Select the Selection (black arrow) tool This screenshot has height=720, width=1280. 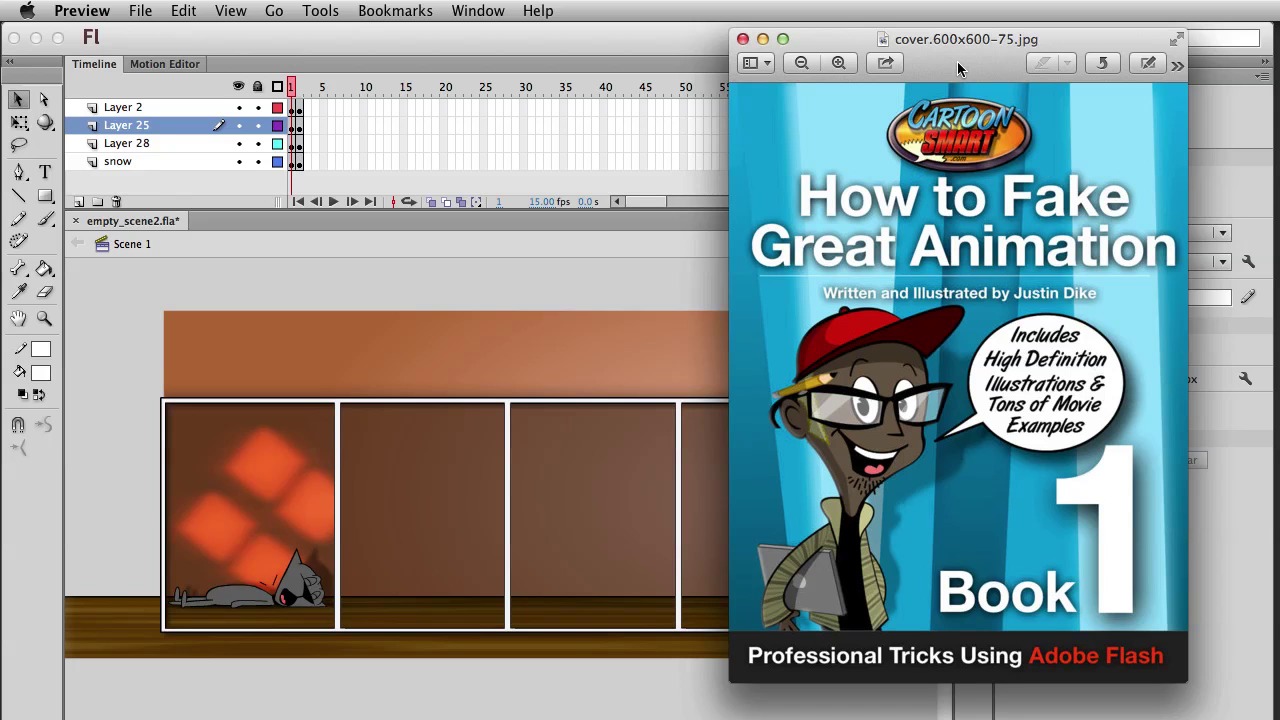[18, 99]
